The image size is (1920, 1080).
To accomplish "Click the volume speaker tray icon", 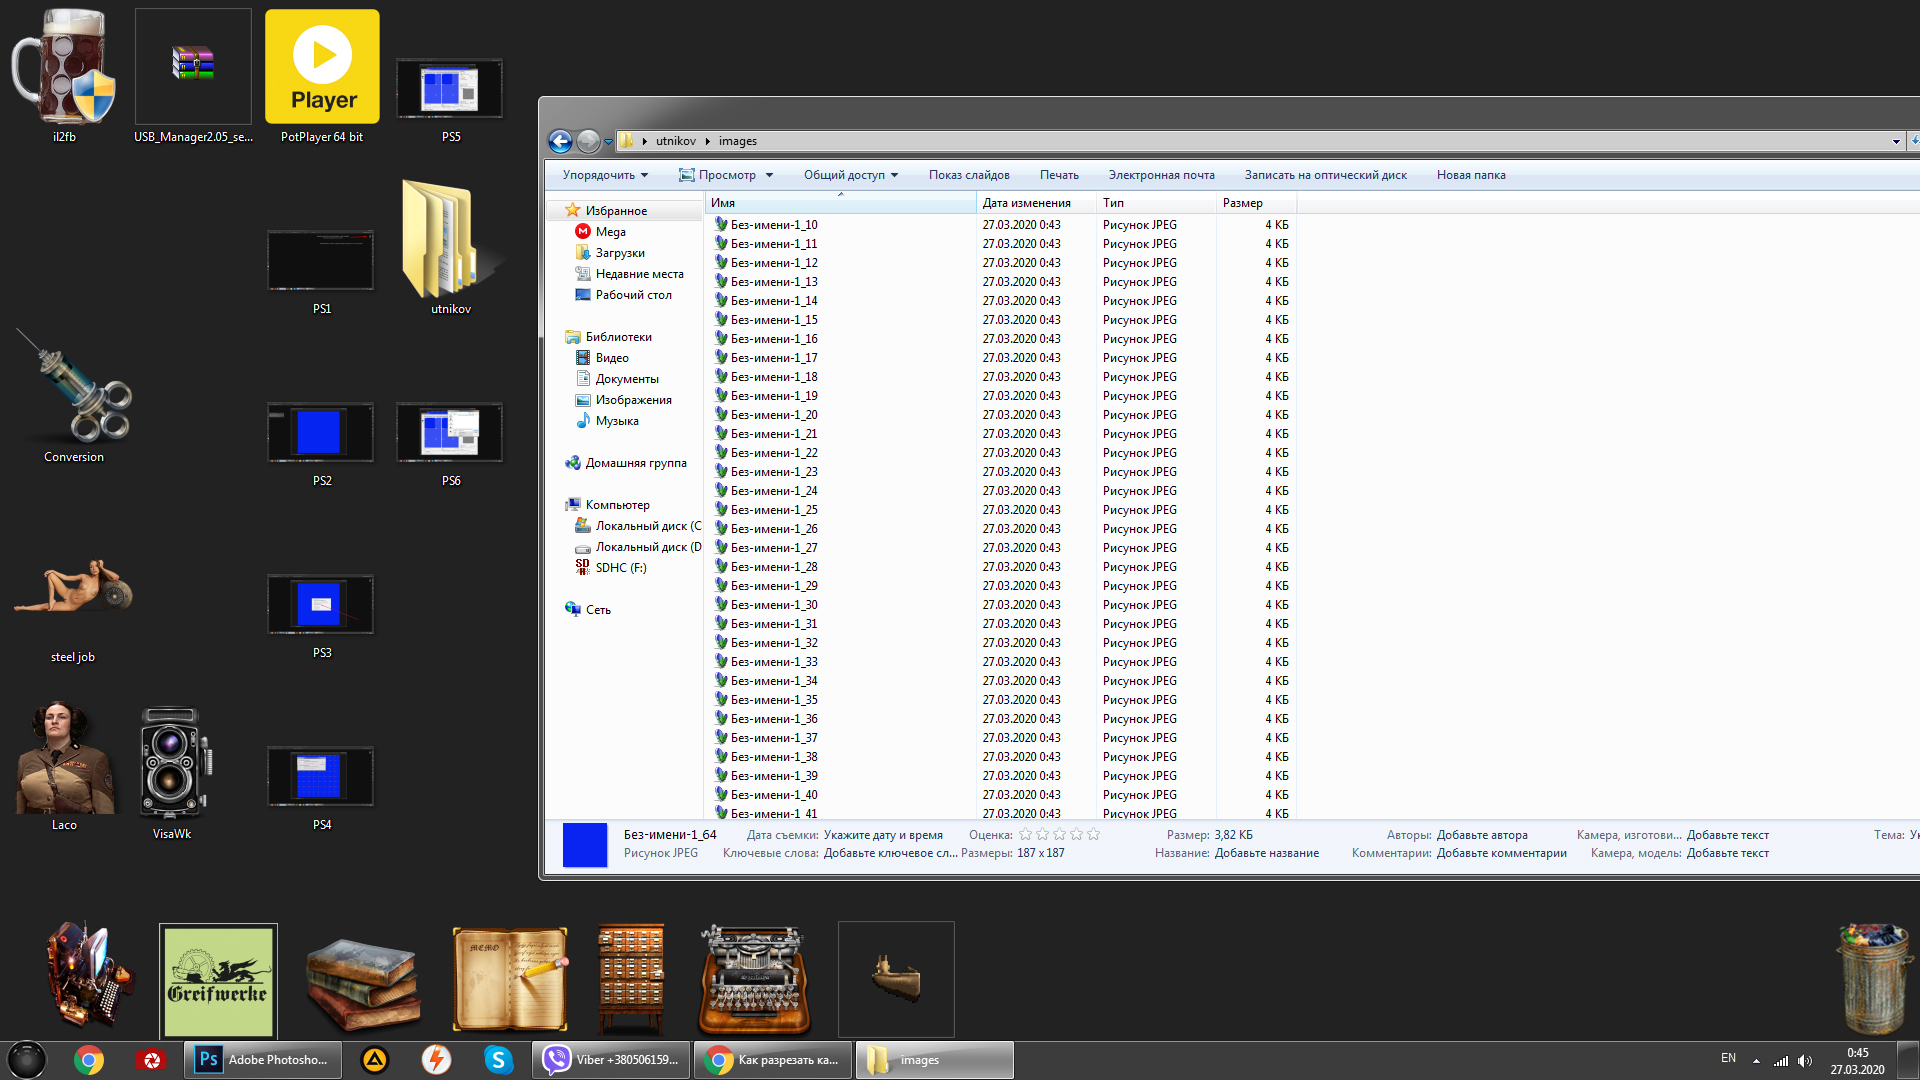I will pyautogui.click(x=1805, y=1061).
